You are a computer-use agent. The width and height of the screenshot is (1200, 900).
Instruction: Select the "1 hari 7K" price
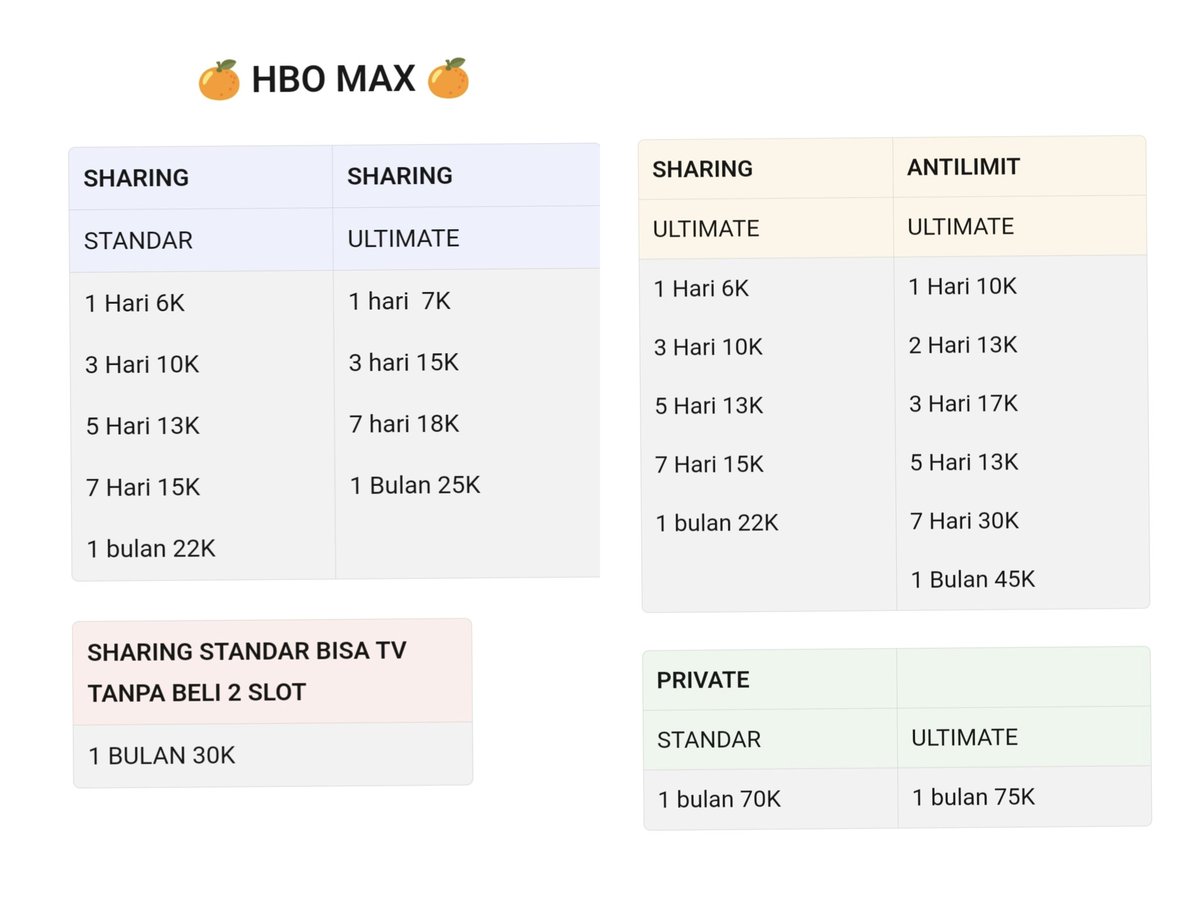point(399,301)
